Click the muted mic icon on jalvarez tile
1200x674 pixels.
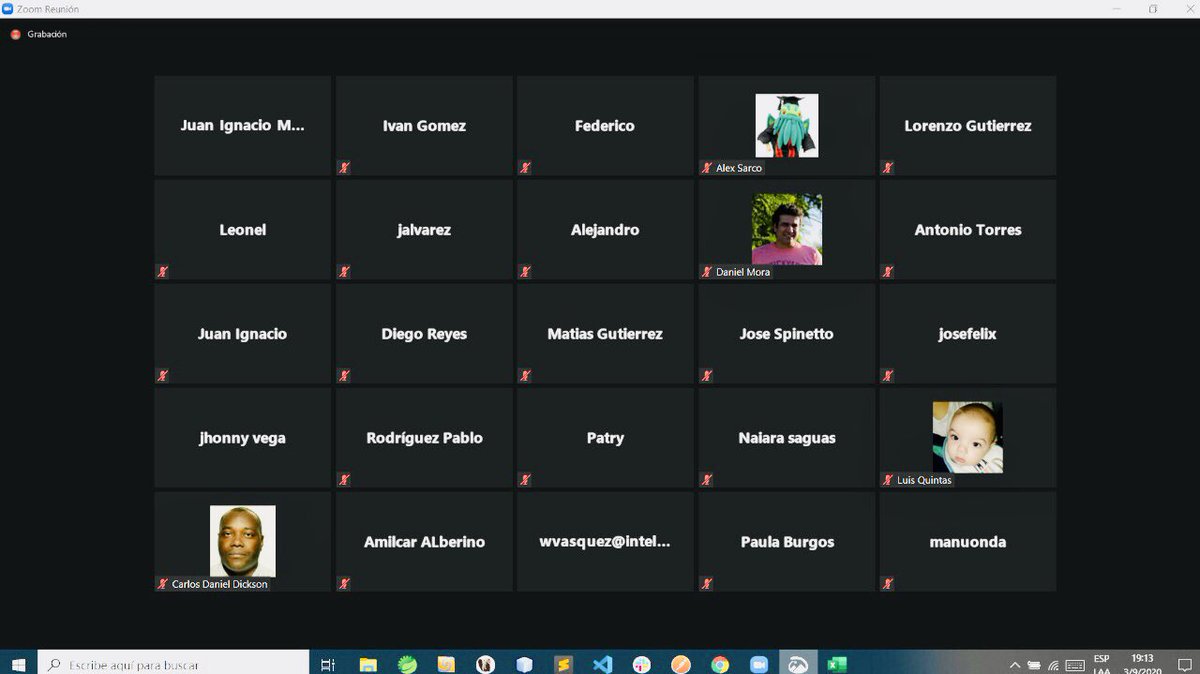pos(344,272)
